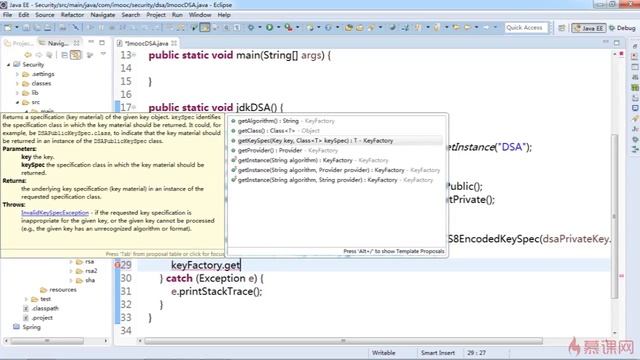Maximize the Navigator panel
This screenshot has width=640, height=360.
pyautogui.click(x=102, y=42)
